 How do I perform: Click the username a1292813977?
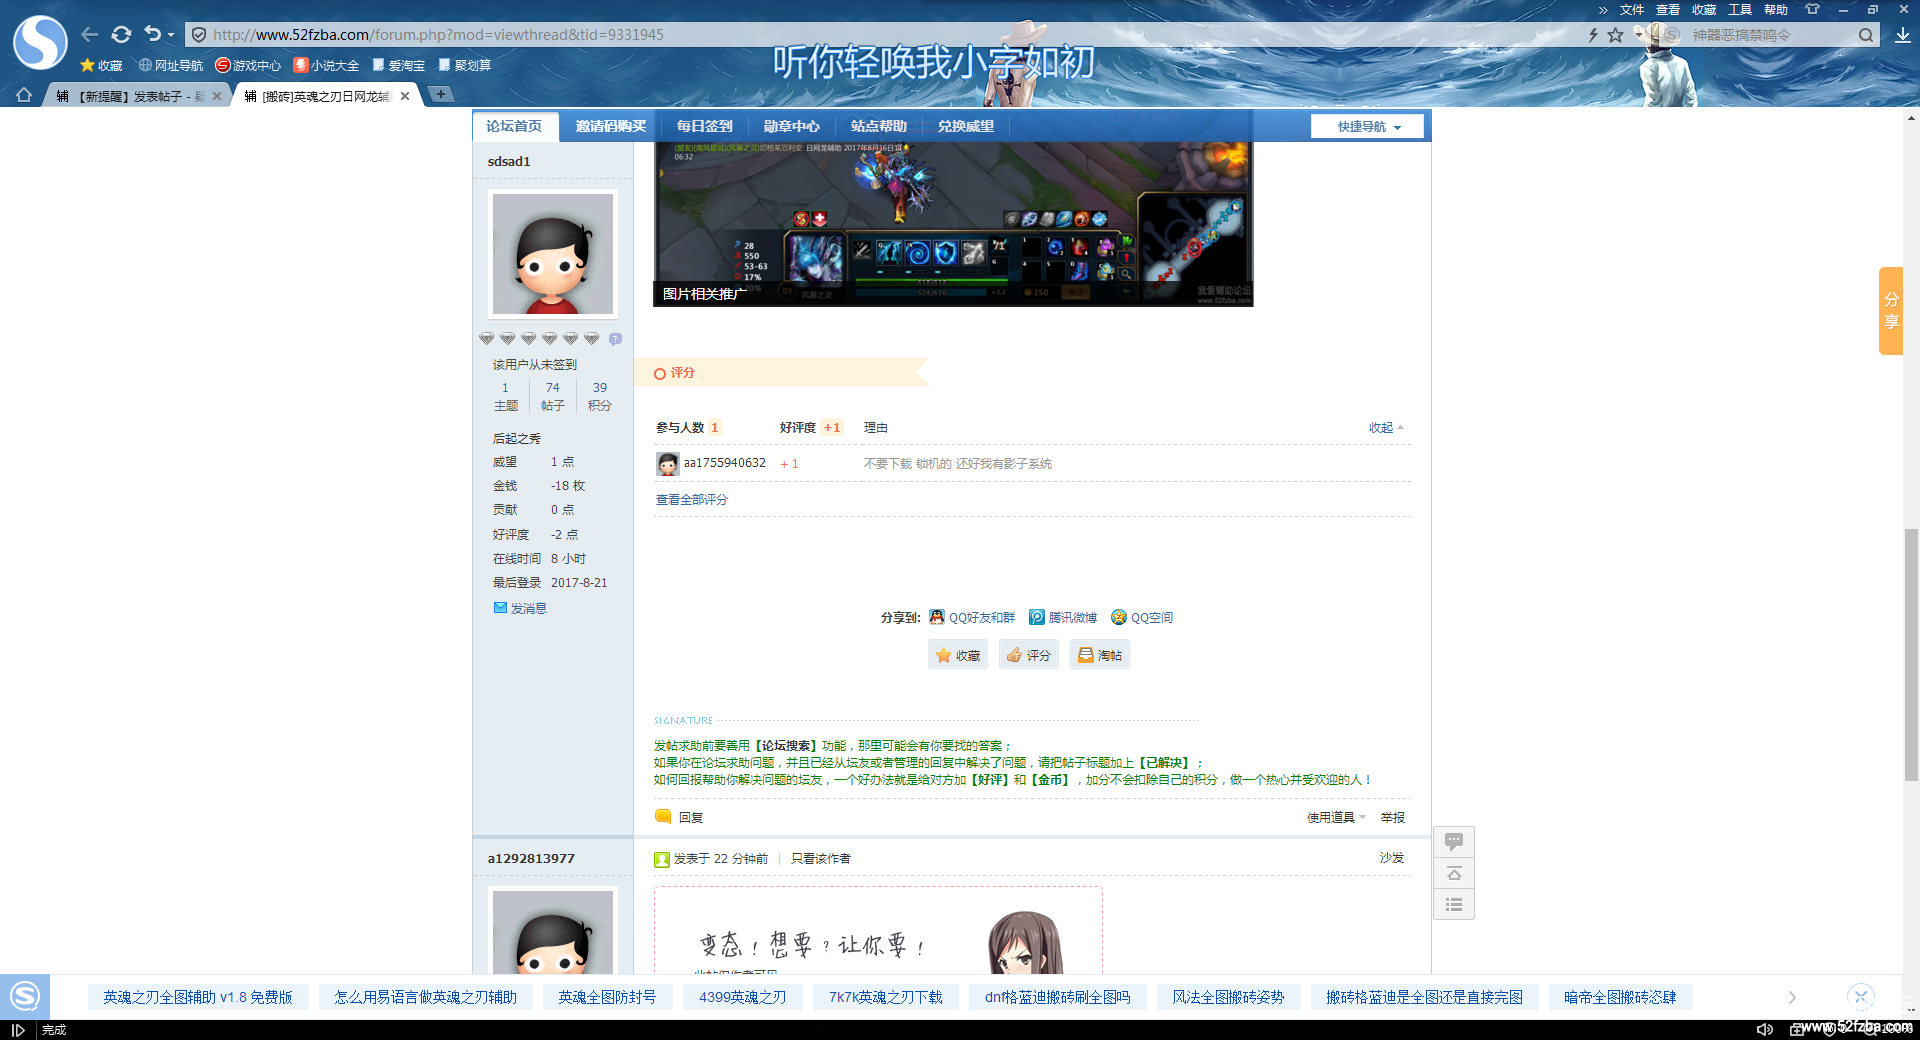coord(531,858)
